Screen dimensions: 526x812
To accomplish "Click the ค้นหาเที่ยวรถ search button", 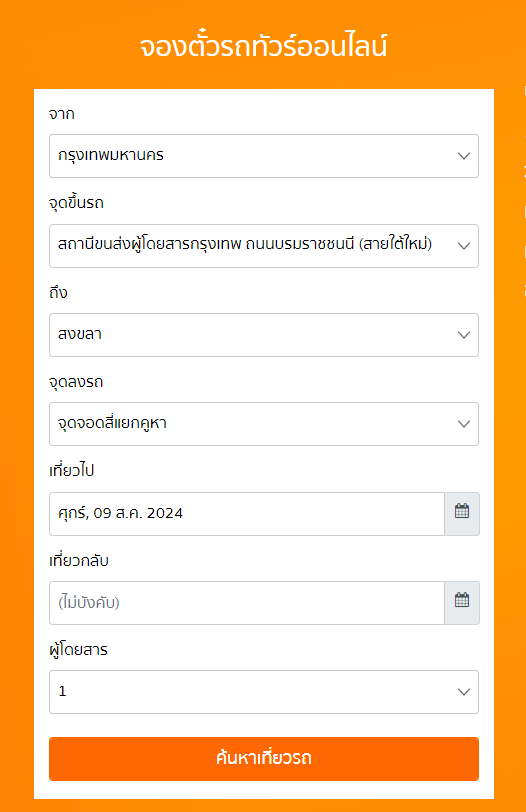I will pyautogui.click(x=264, y=759).
